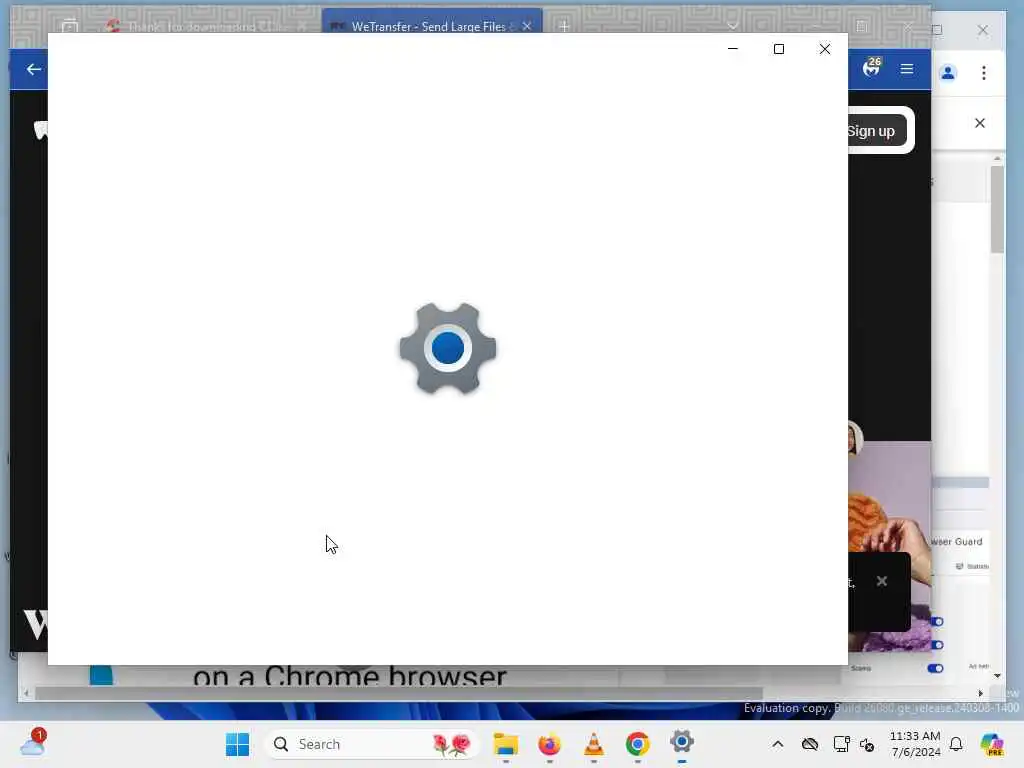Open the weather widget on the taskbar
This screenshot has width=1024, height=768.
pyautogui.click(x=33, y=743)
